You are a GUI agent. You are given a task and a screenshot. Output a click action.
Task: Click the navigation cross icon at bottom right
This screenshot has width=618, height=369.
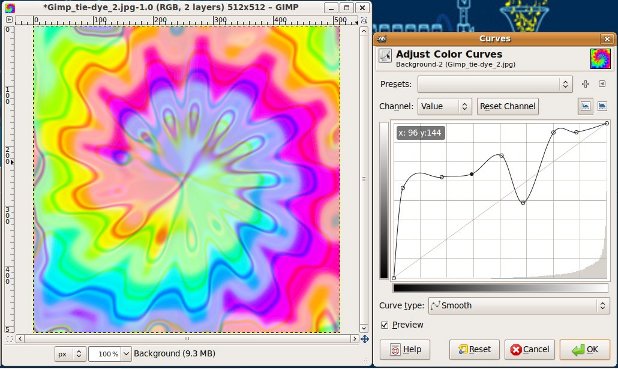point(365,339)
